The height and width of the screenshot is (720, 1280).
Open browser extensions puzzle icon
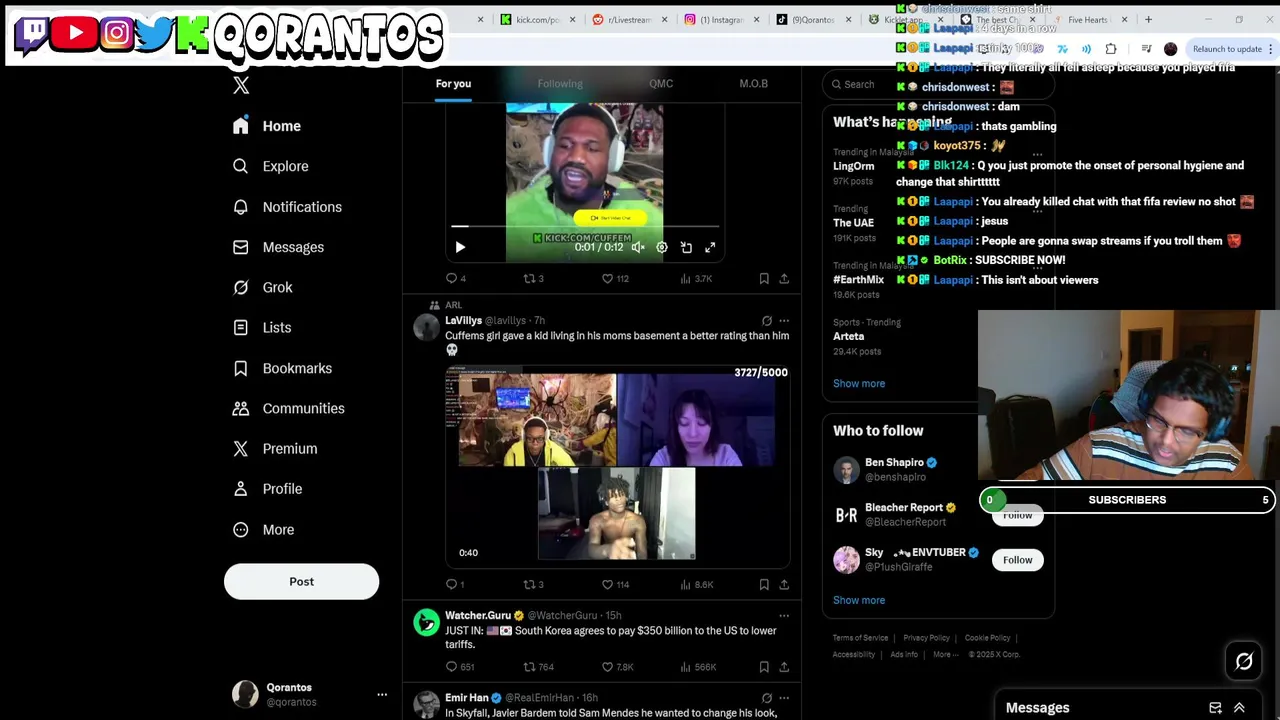[1111, 48]
